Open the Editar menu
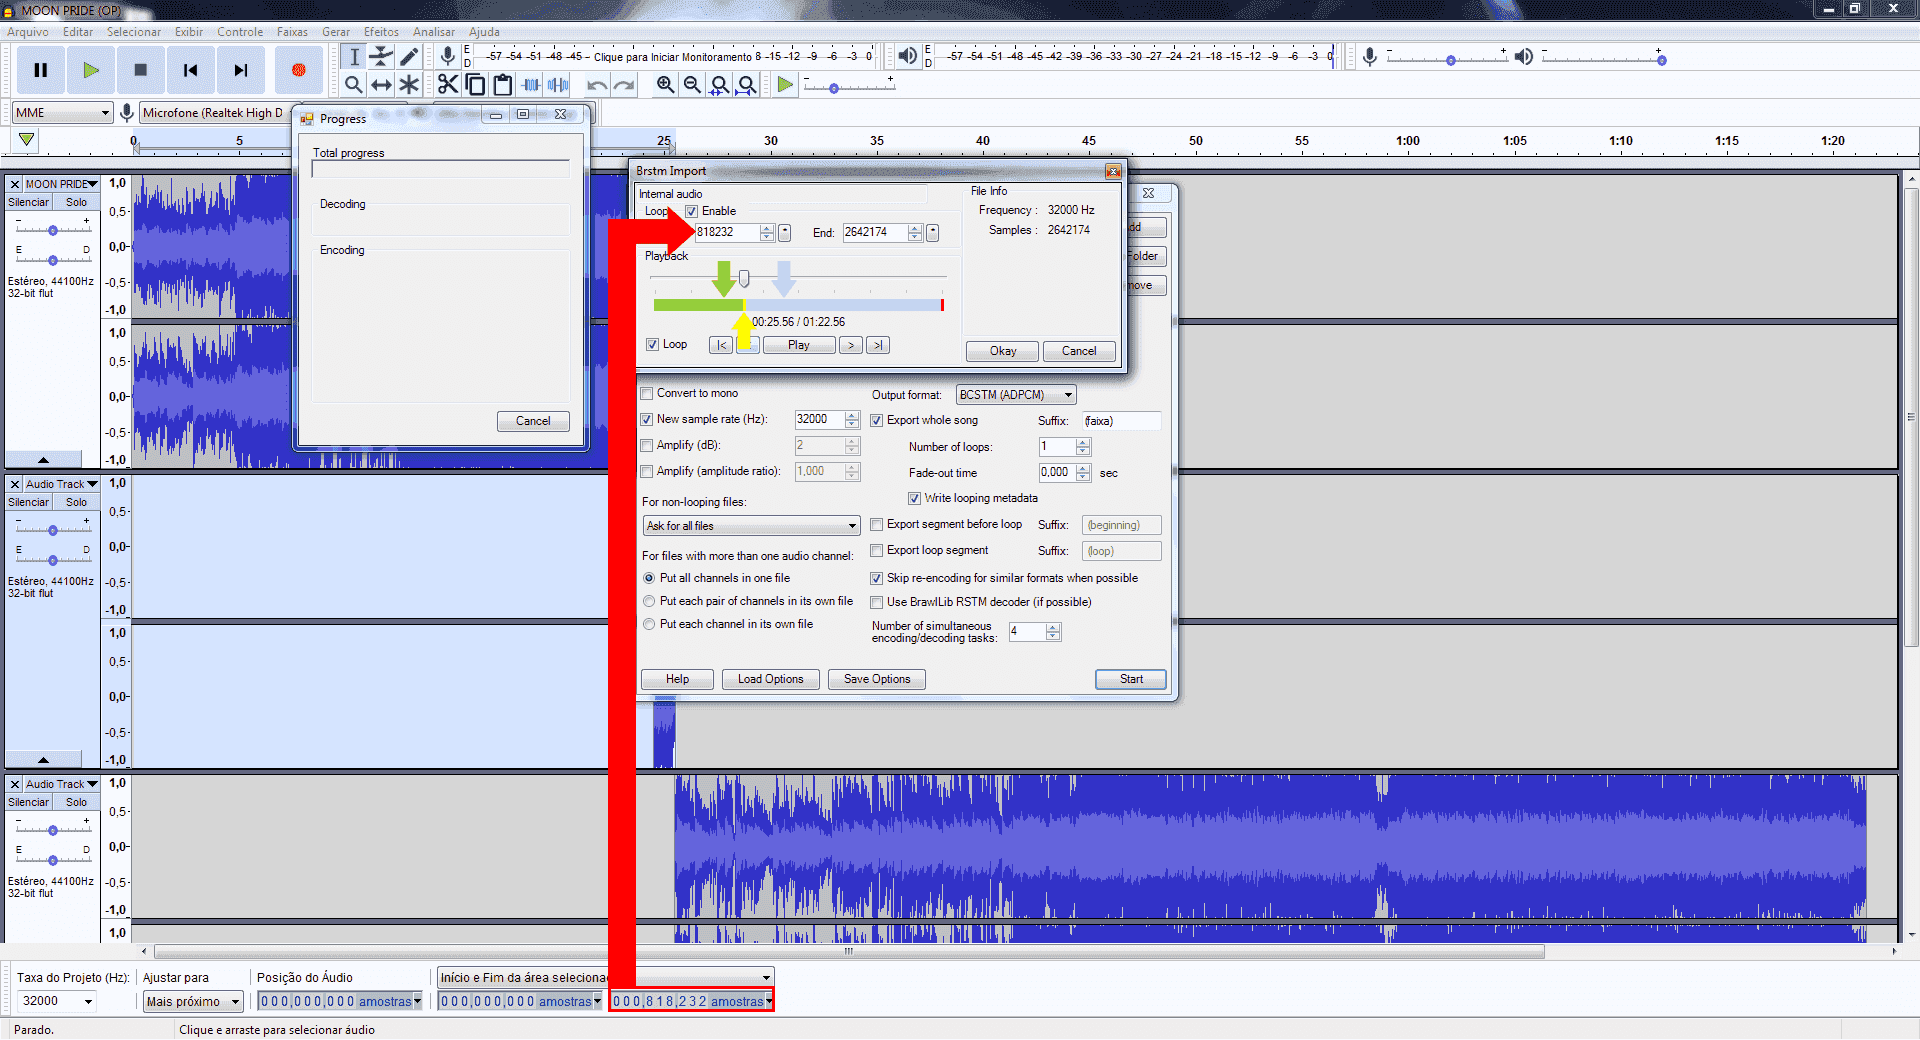 pyautogui.click(x=78, y=32)
